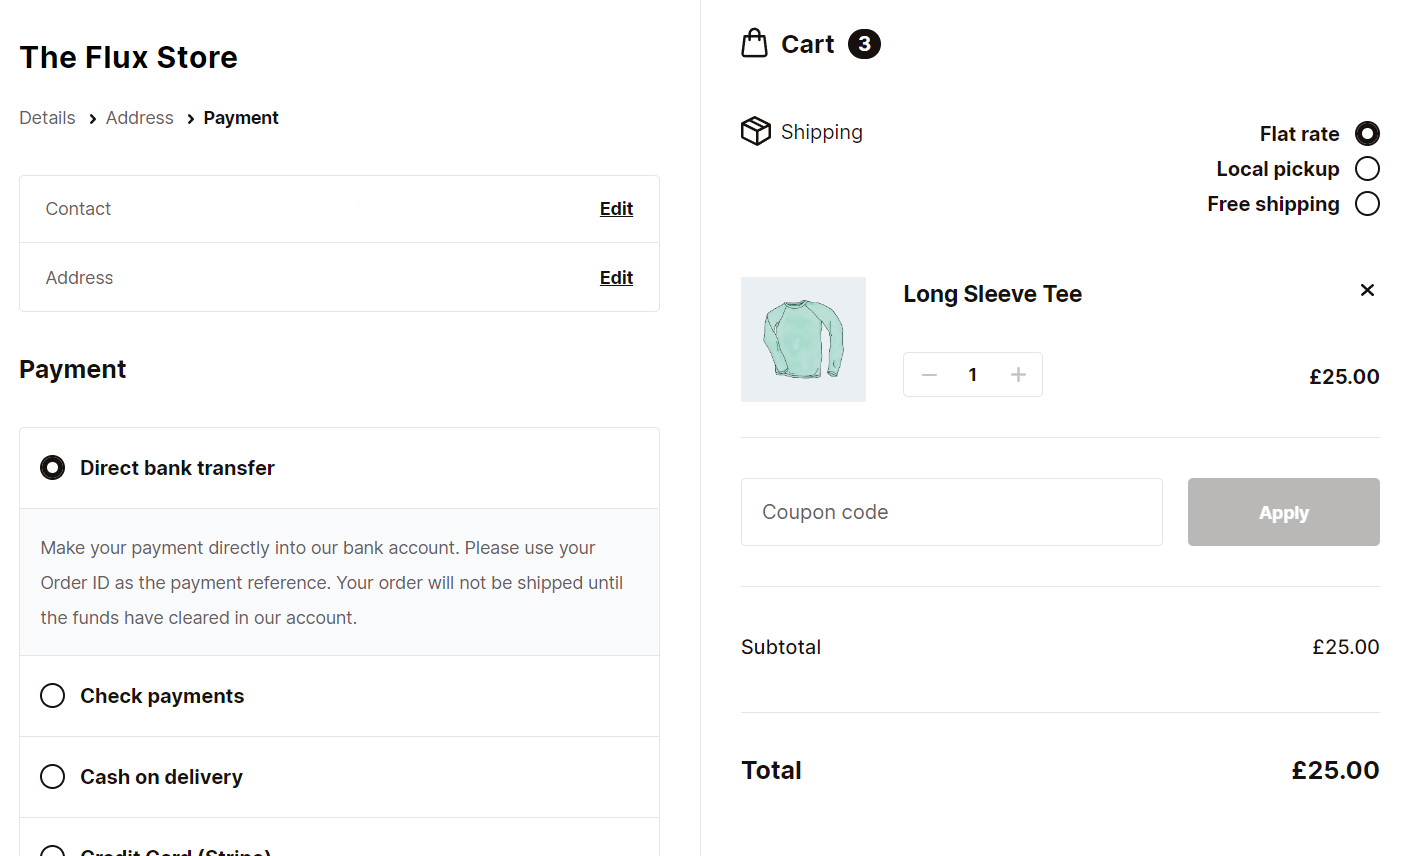The image size is (1416, 856).
Task: Click the cart item count badge
Action: tap(865, 43)
